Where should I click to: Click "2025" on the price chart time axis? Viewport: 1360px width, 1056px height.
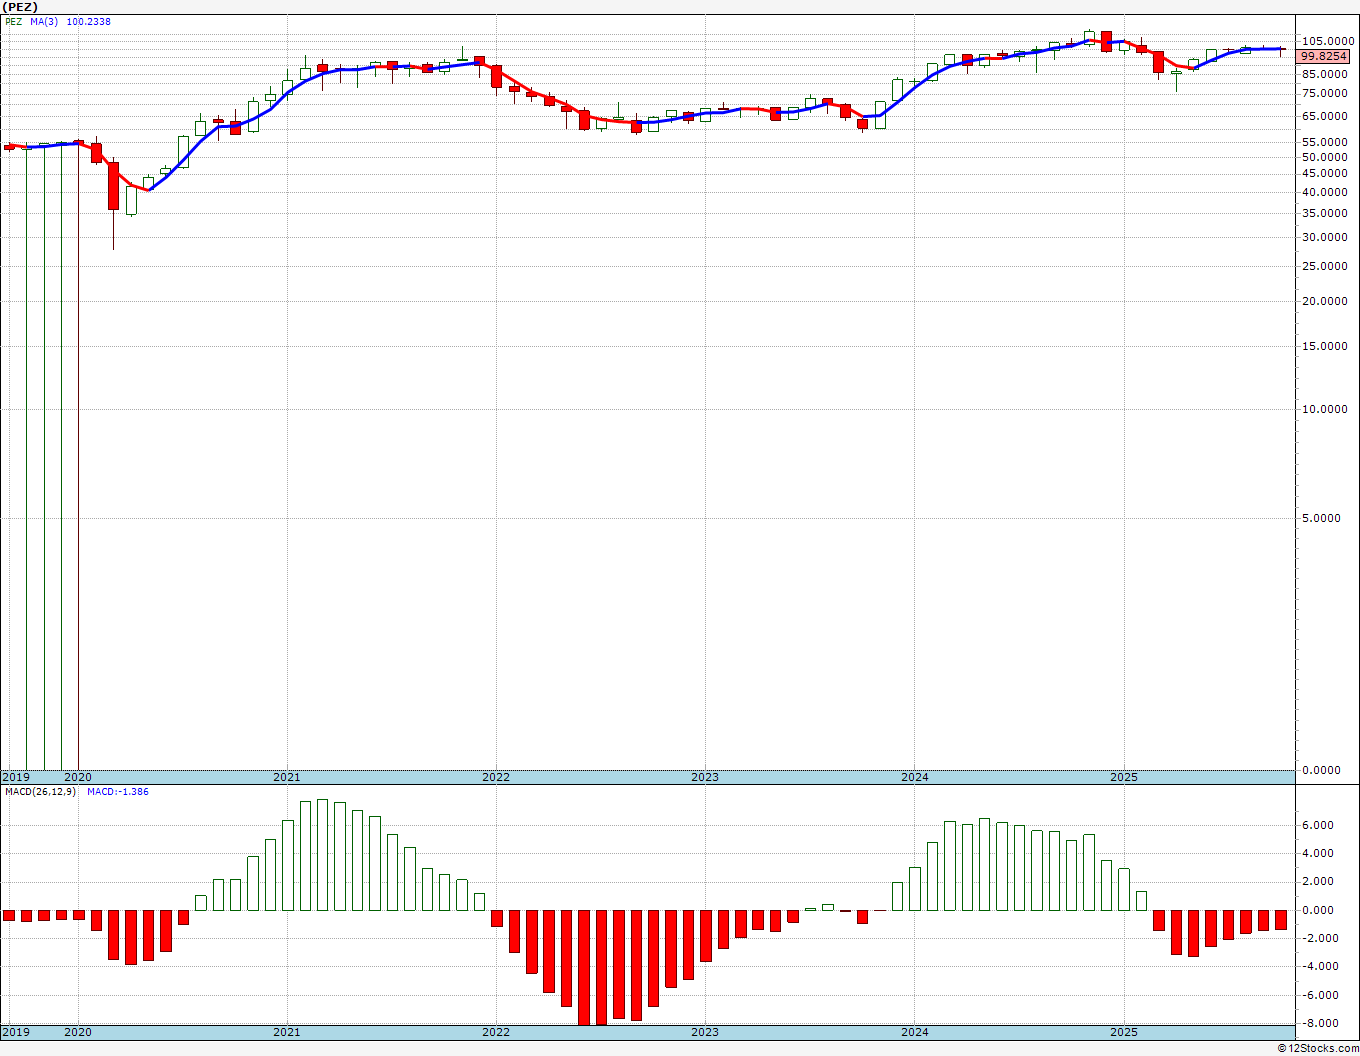pyautogui.click(x=1124, y=777)
